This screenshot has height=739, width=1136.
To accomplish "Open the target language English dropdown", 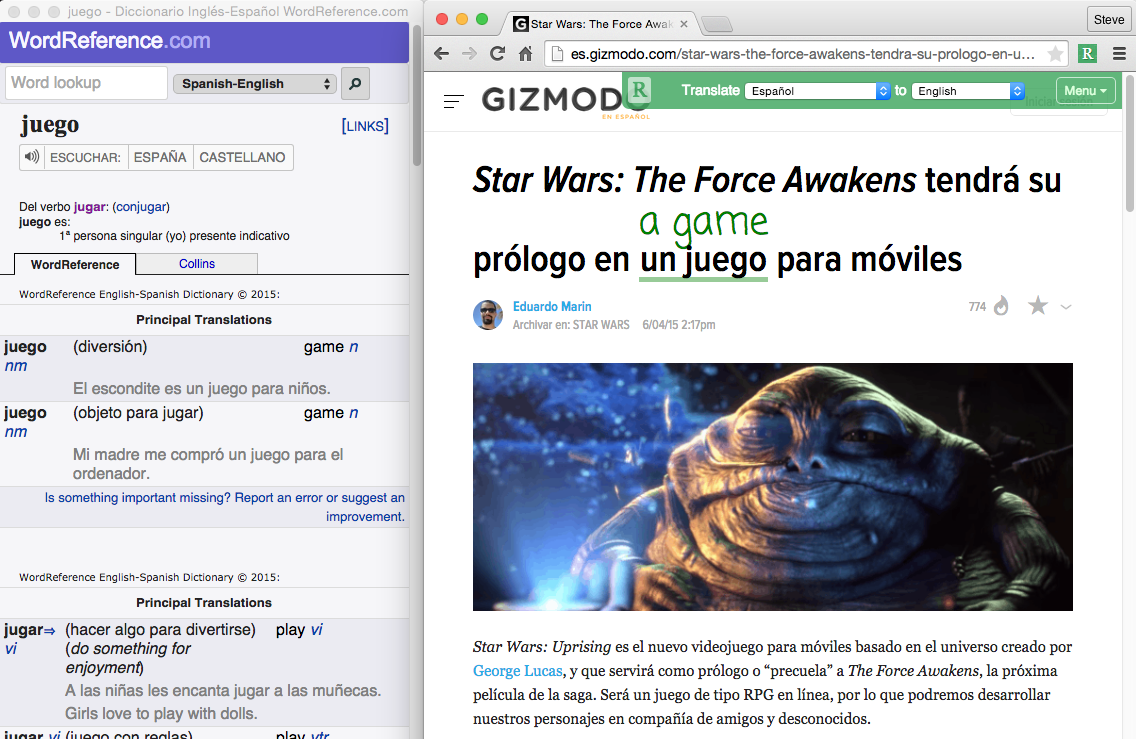I will pos(968,91).
